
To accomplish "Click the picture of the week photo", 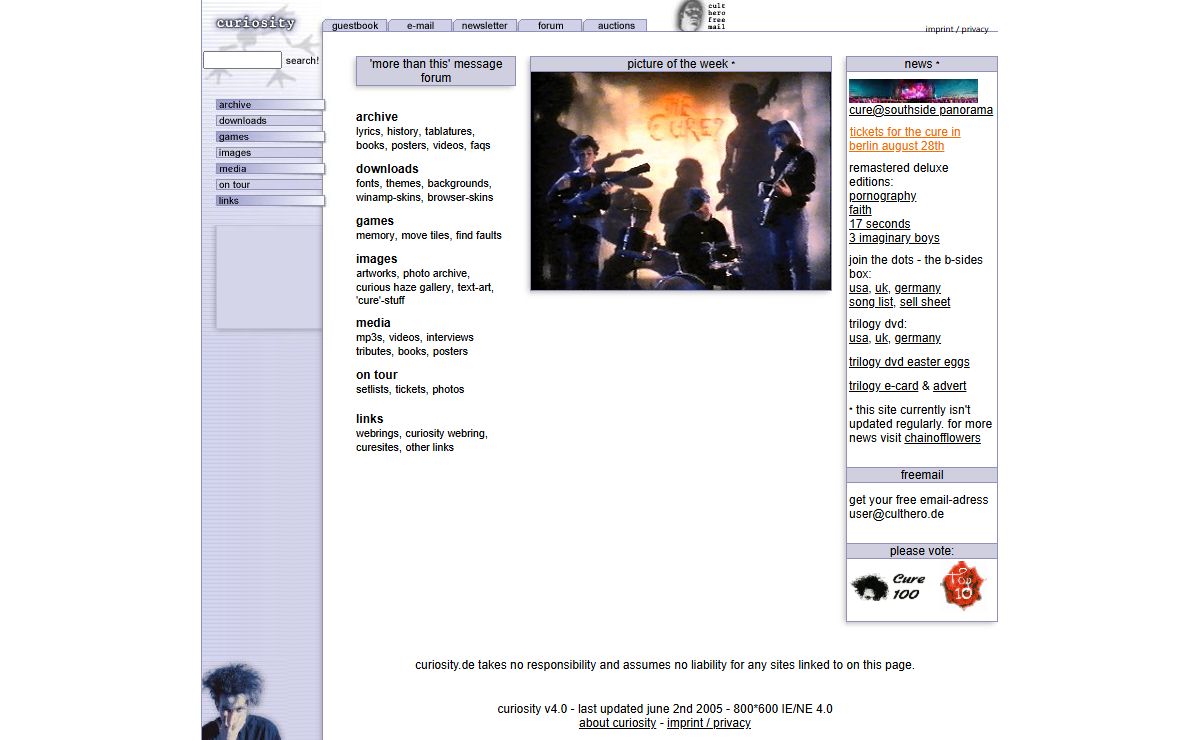I will [x=680, y=181].
